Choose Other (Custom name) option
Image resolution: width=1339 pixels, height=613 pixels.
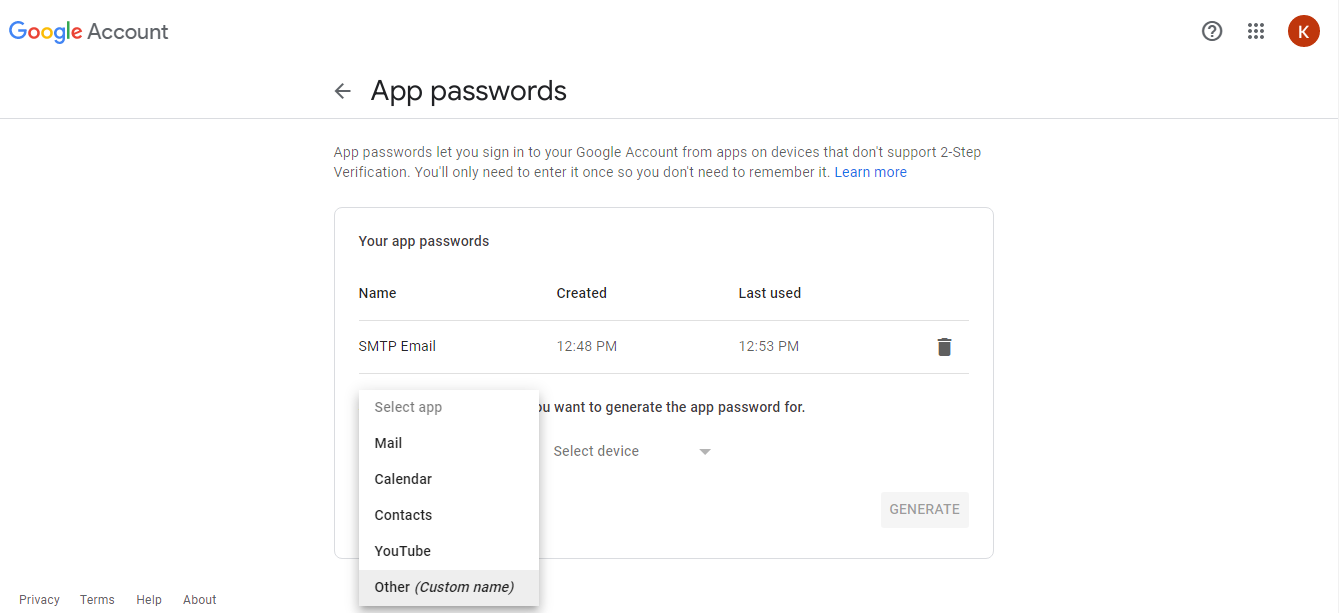(x=444, y=587)
